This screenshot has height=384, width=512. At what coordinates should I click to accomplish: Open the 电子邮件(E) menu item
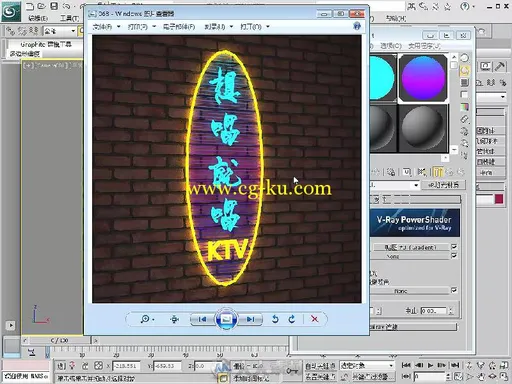point(179,27)
